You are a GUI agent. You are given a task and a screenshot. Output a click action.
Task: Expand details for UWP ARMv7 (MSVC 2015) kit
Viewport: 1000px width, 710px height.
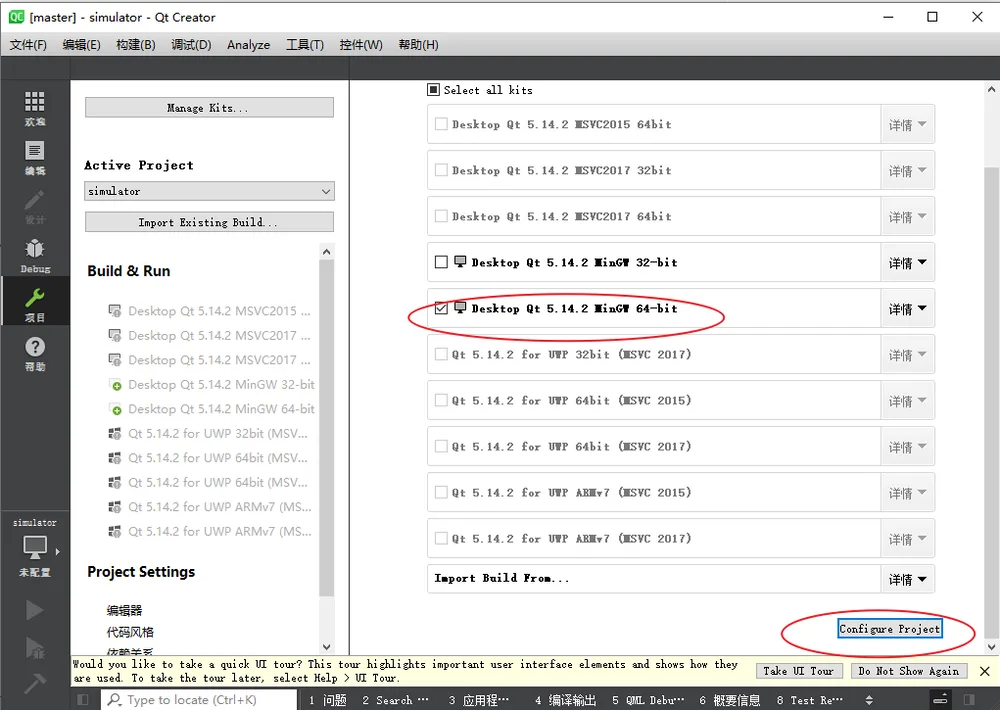(908, 492)
